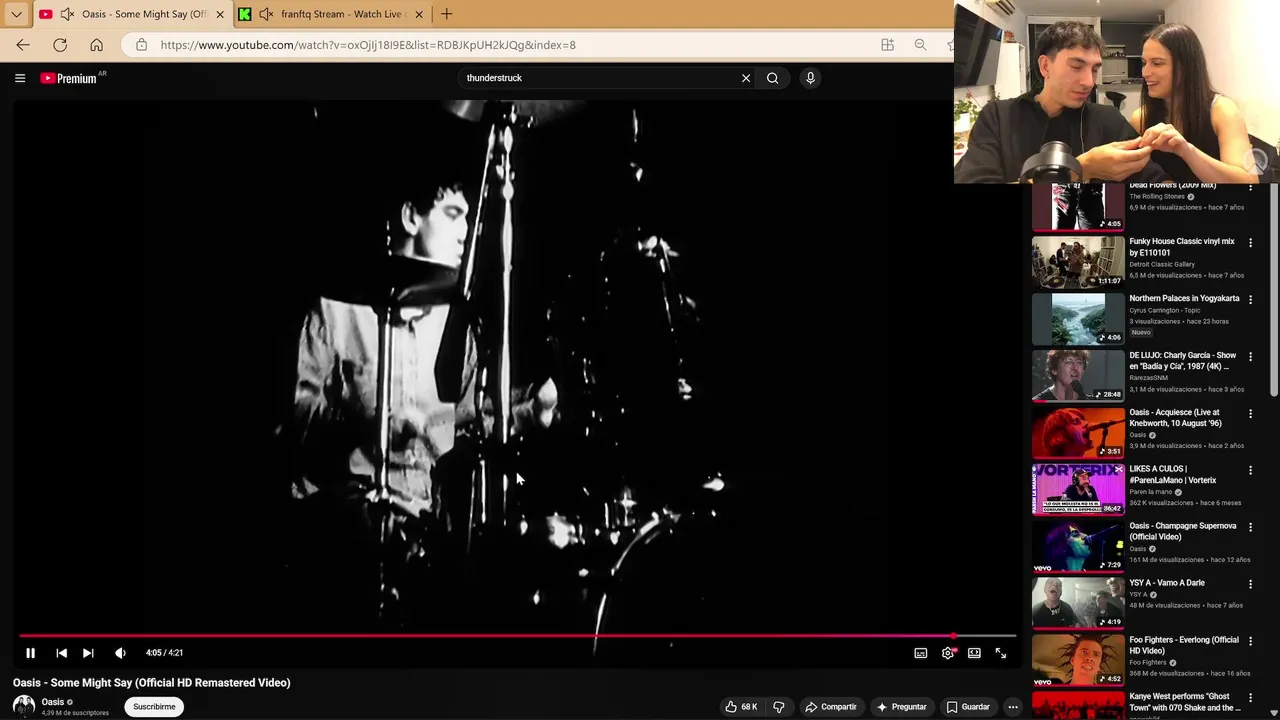Click the video progress bar

coord(517,635)
